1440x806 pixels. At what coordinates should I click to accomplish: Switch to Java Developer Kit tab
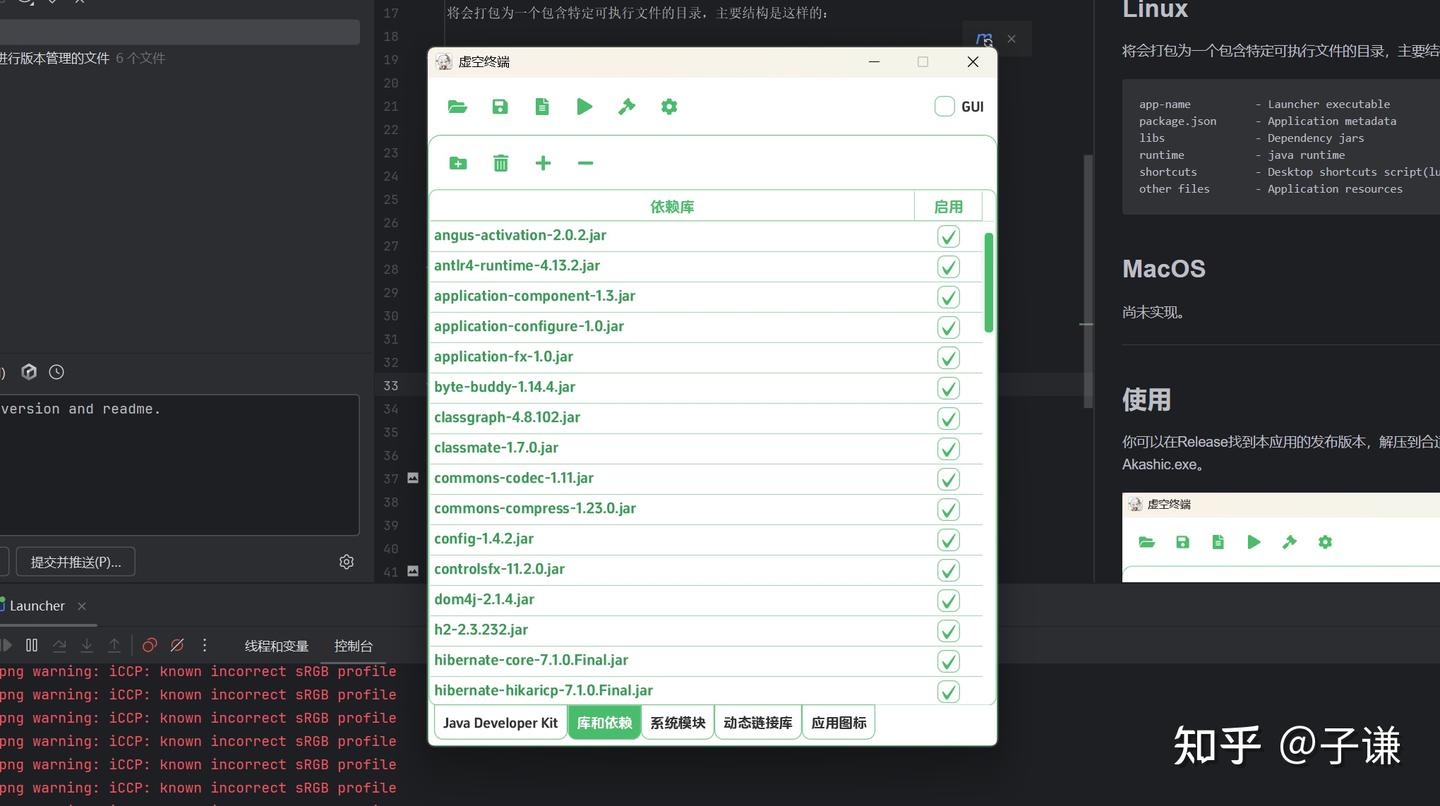(500, 722)
